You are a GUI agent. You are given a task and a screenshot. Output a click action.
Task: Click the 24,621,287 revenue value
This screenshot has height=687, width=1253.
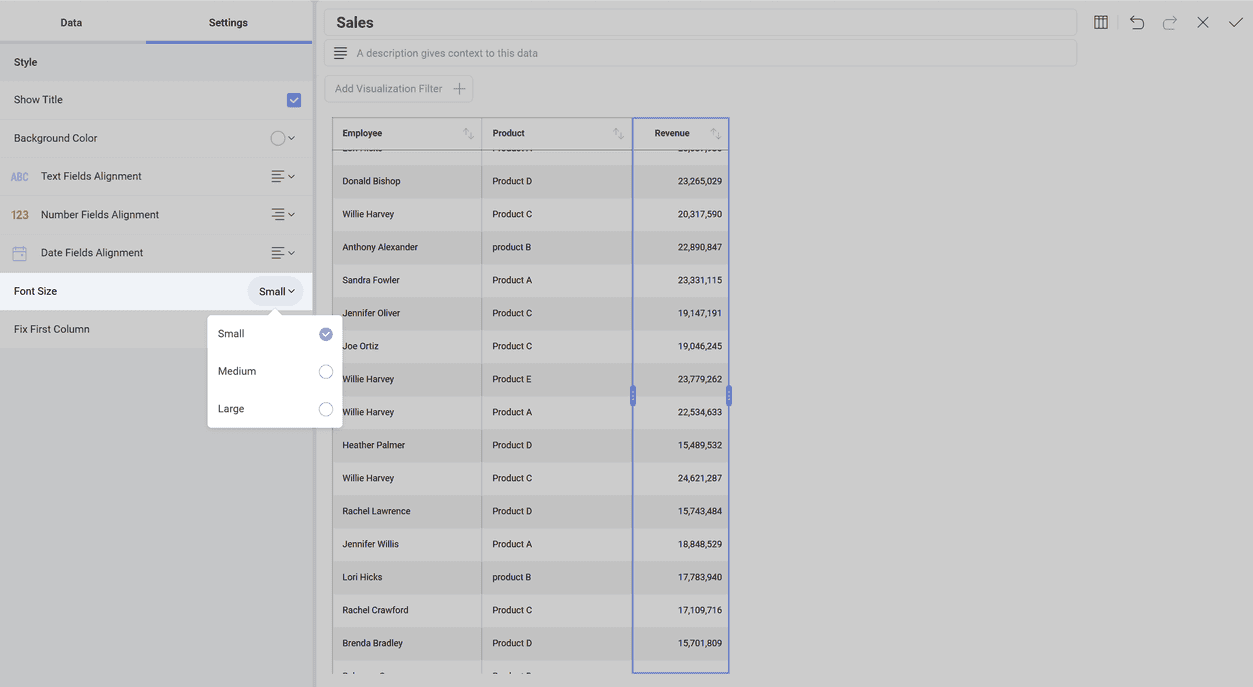pos(699,478)
